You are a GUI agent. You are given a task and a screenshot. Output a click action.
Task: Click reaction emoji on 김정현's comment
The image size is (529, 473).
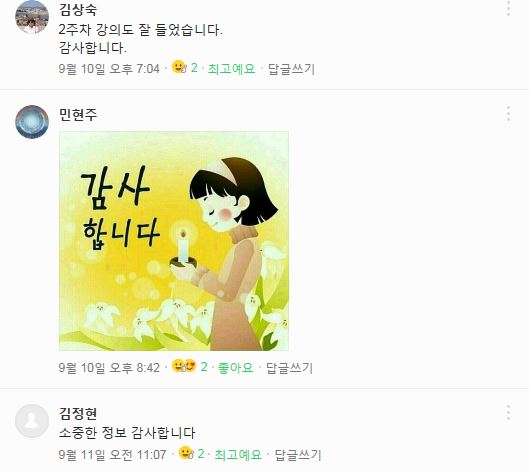[186, 453]
